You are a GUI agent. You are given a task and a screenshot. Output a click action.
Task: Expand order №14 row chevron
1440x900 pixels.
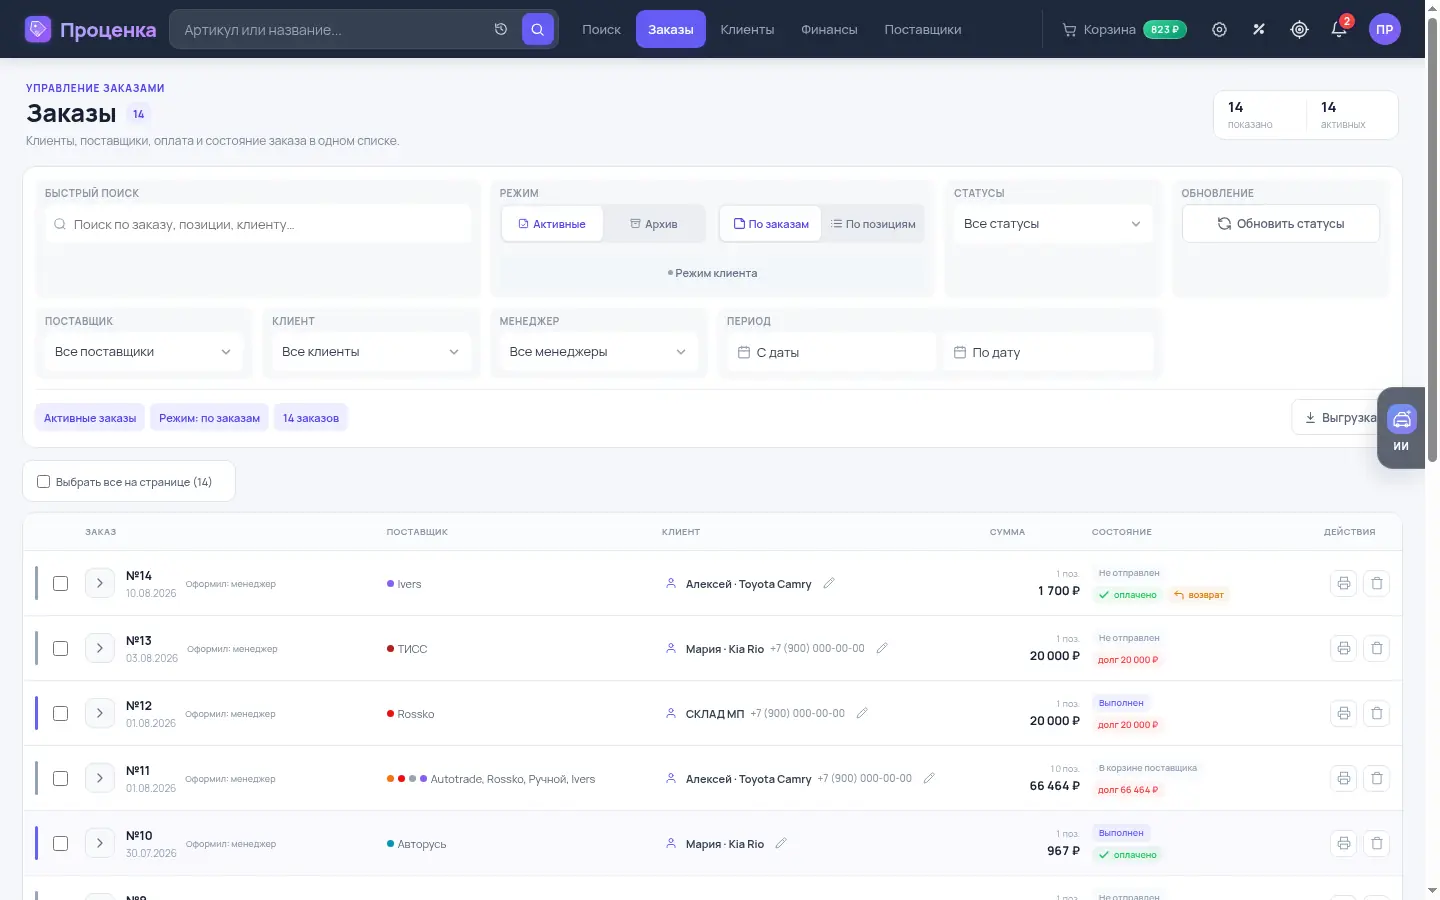100,583
